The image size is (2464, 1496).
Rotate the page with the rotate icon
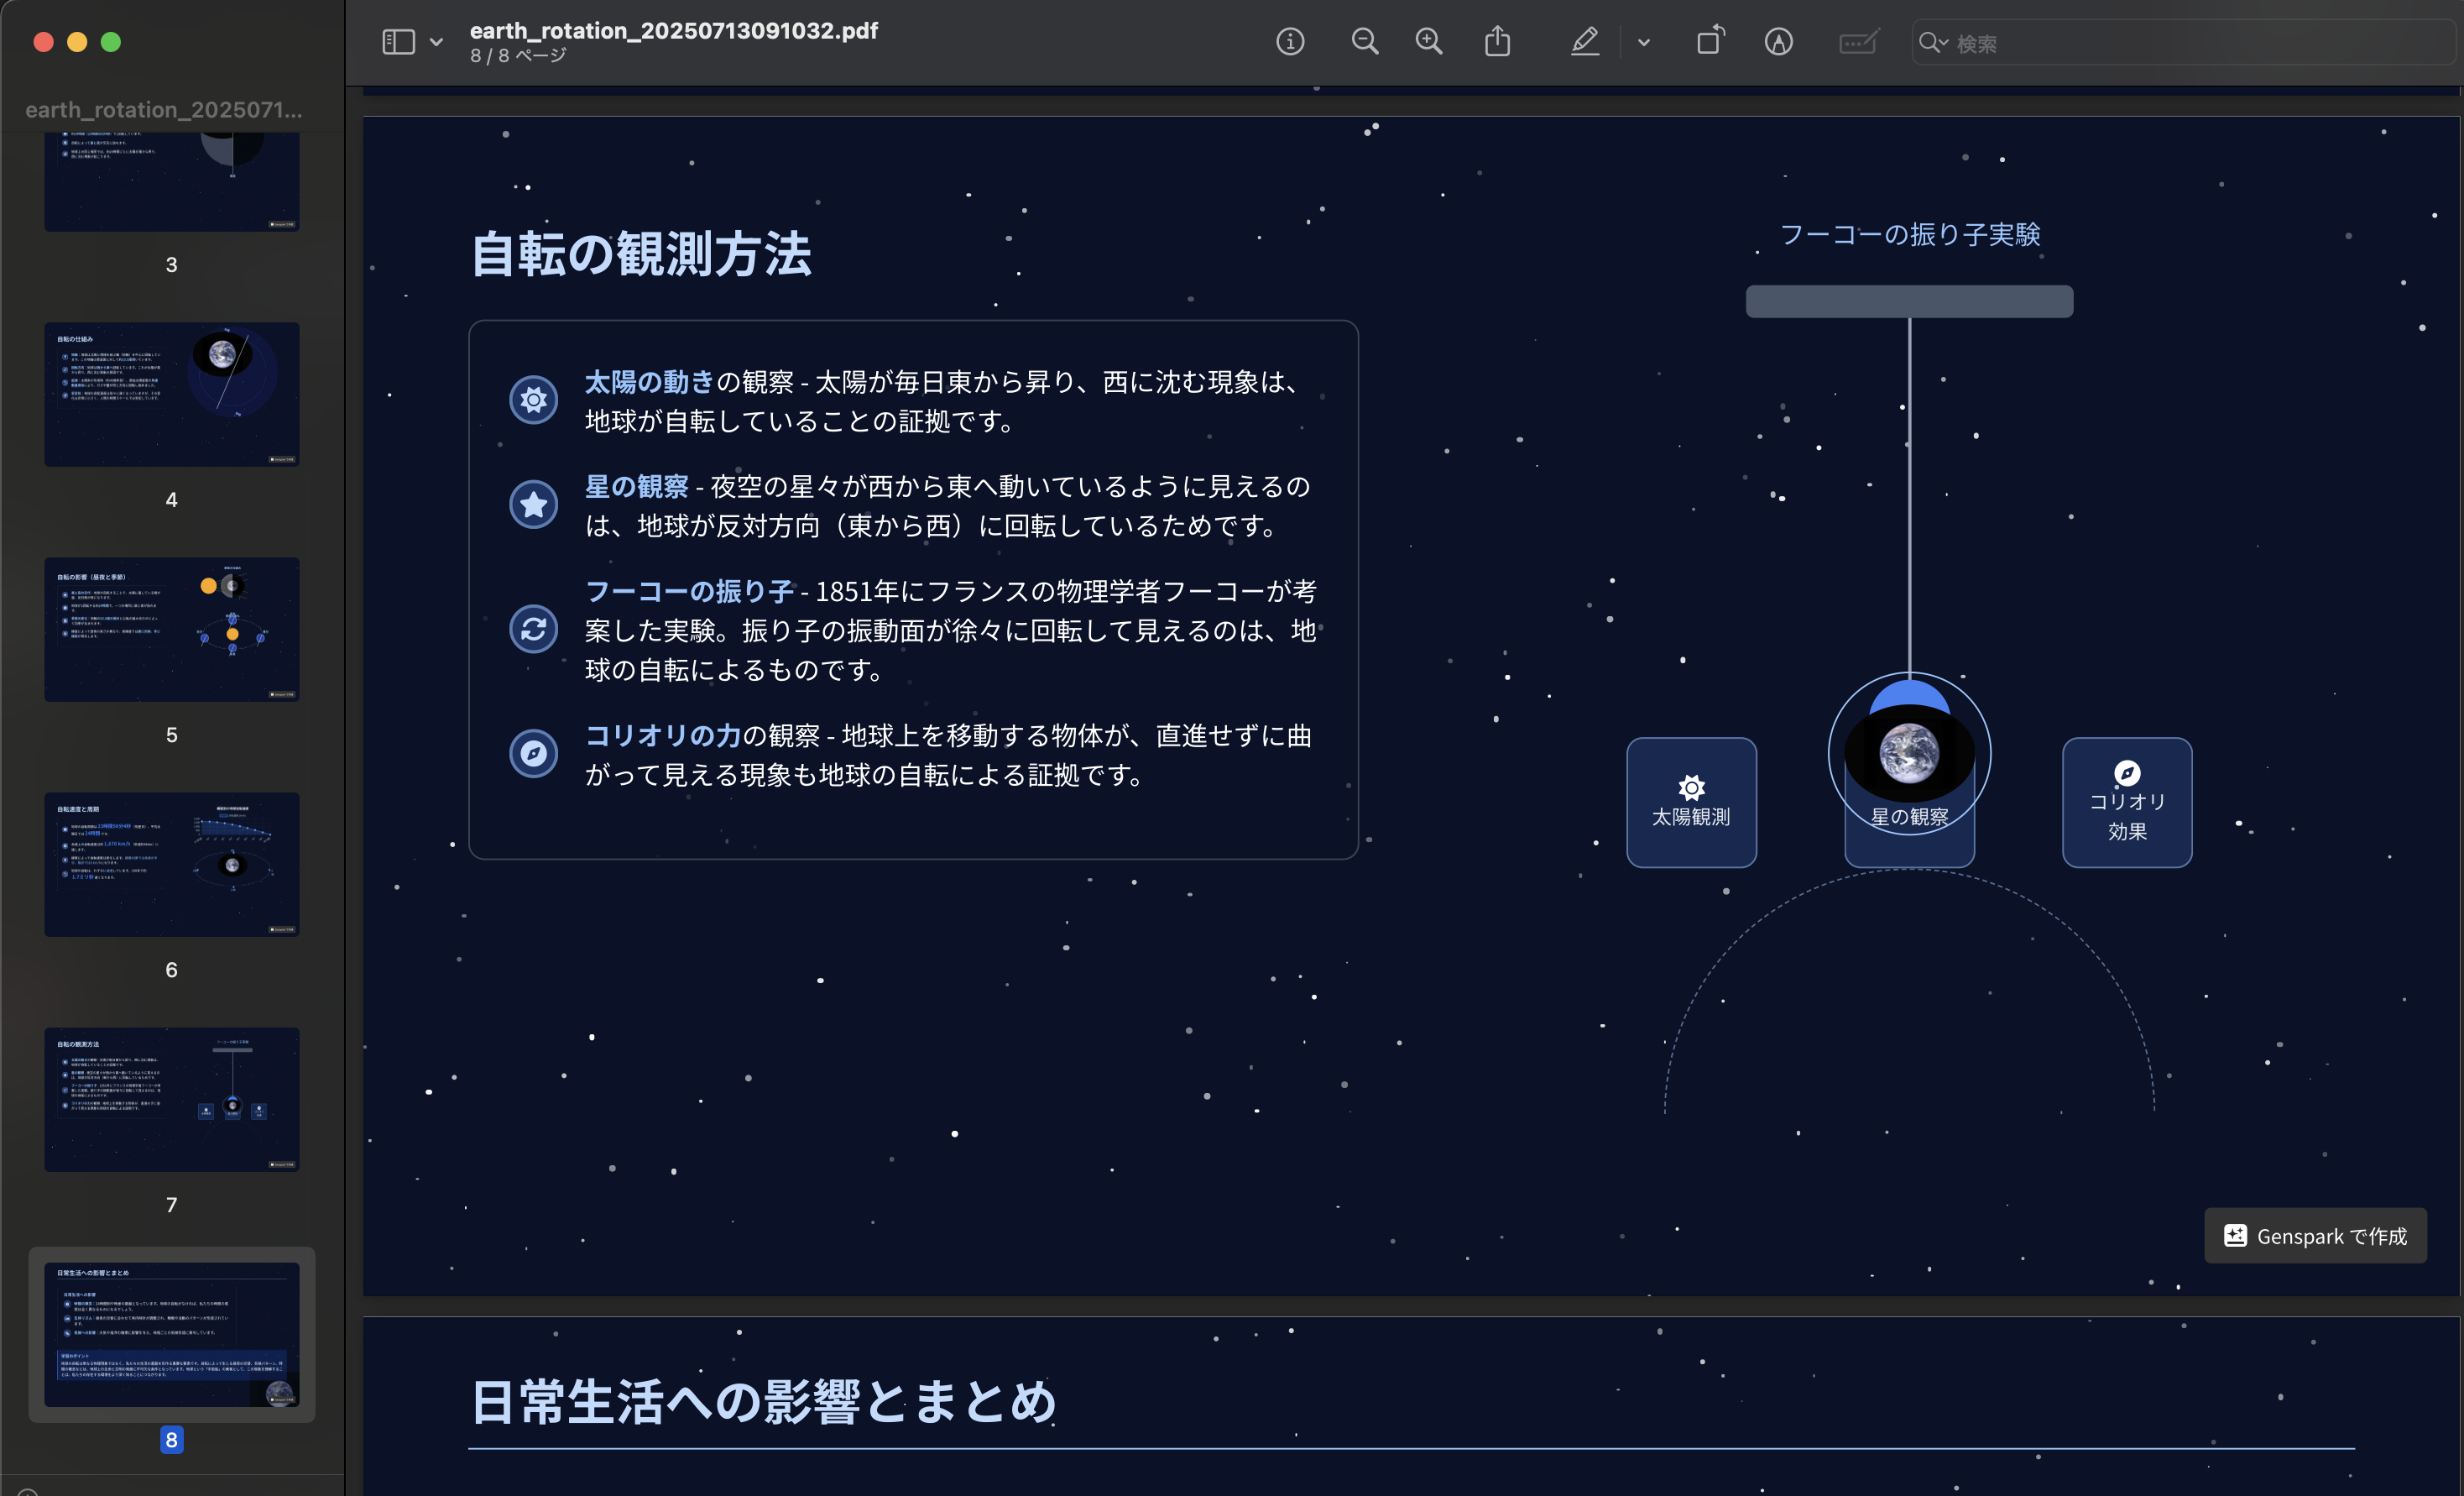point(1711,41)
